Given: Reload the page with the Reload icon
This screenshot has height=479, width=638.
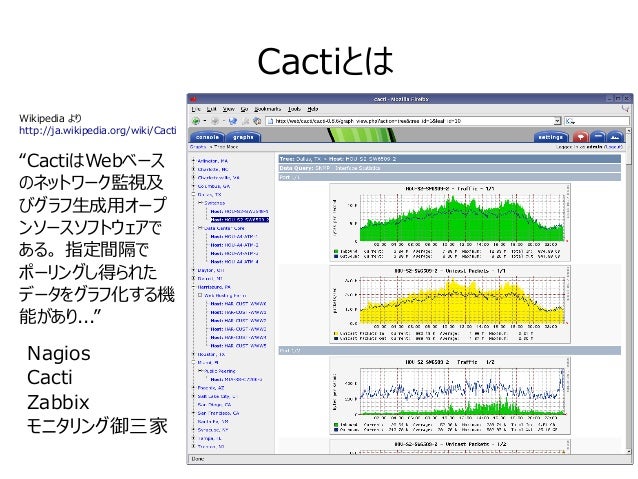Looking at the screenshot, I should [x=233, y=121].
